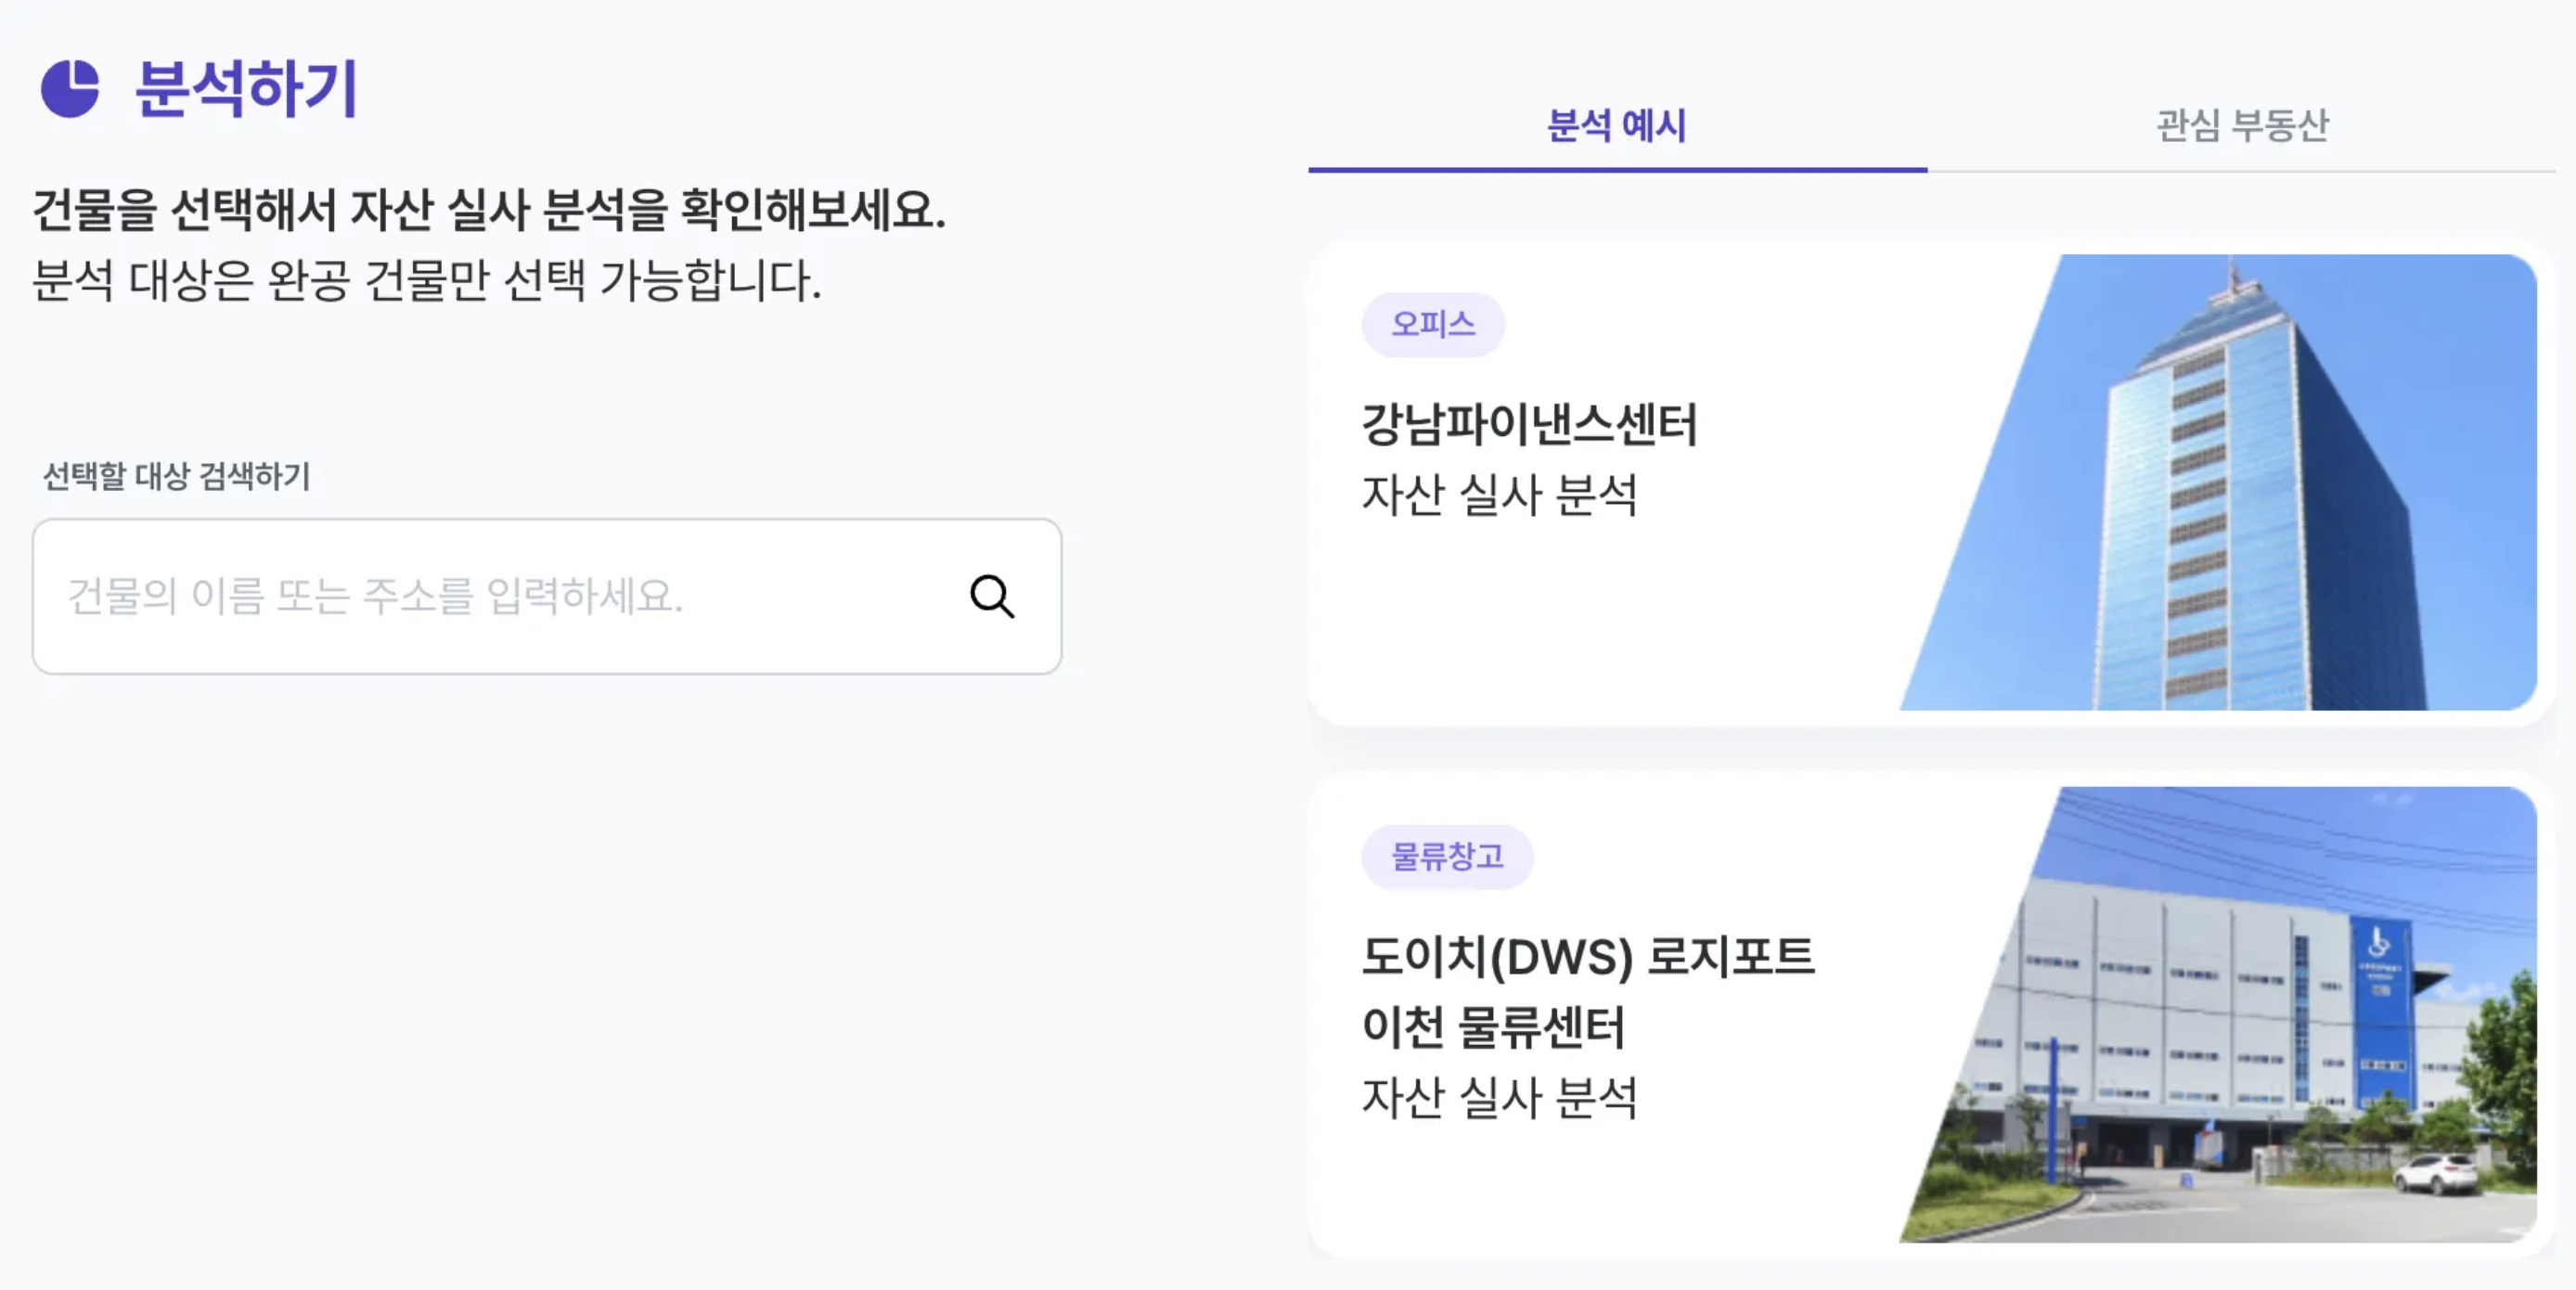Click the purple pie chart icon
Screen dimensions: 2576x1290
point(70,88)
